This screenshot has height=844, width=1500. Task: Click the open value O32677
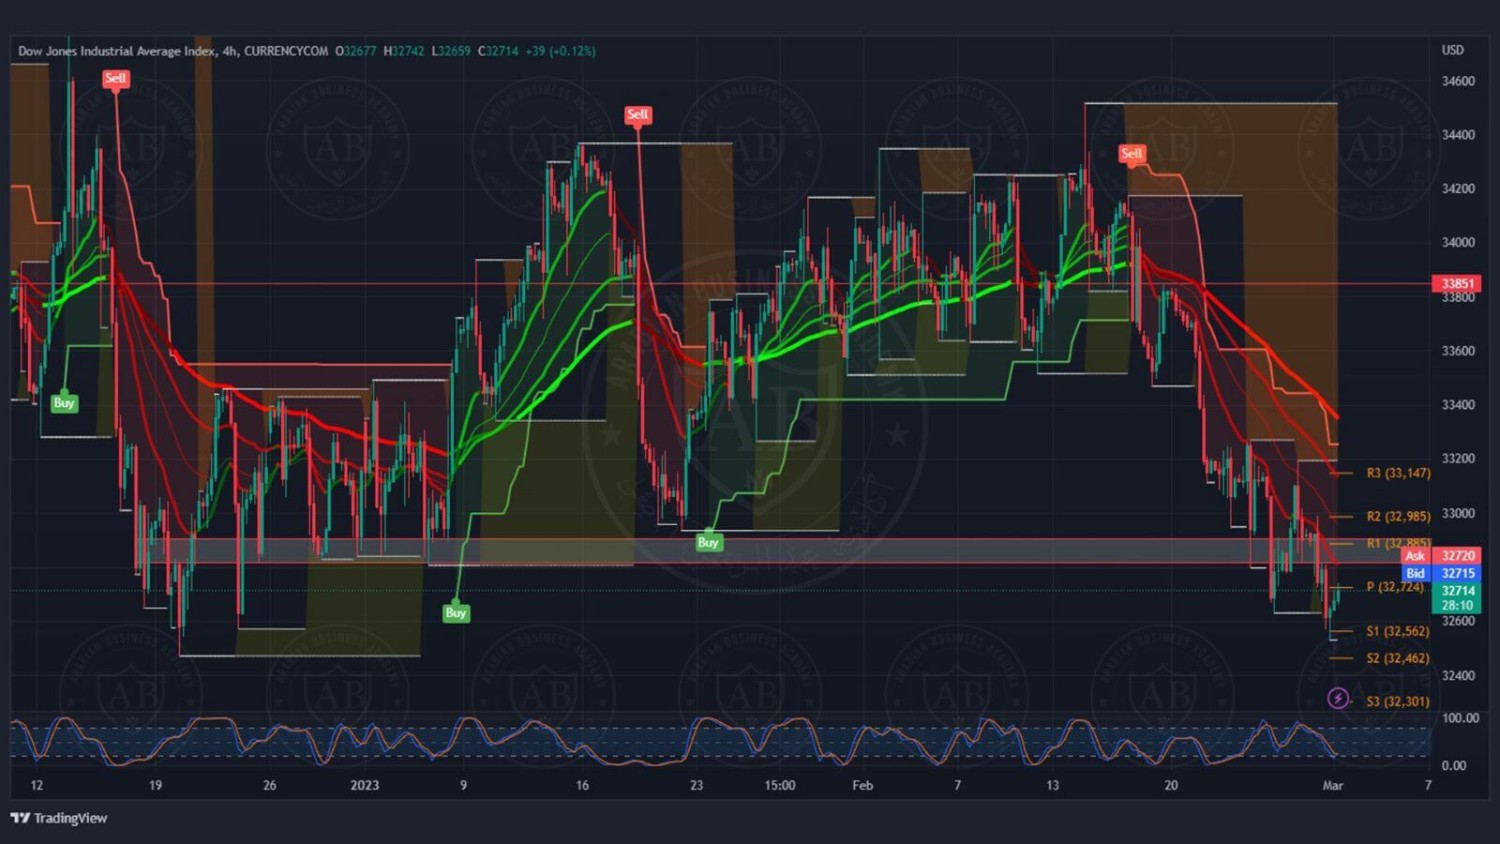[x=355, y=51]
